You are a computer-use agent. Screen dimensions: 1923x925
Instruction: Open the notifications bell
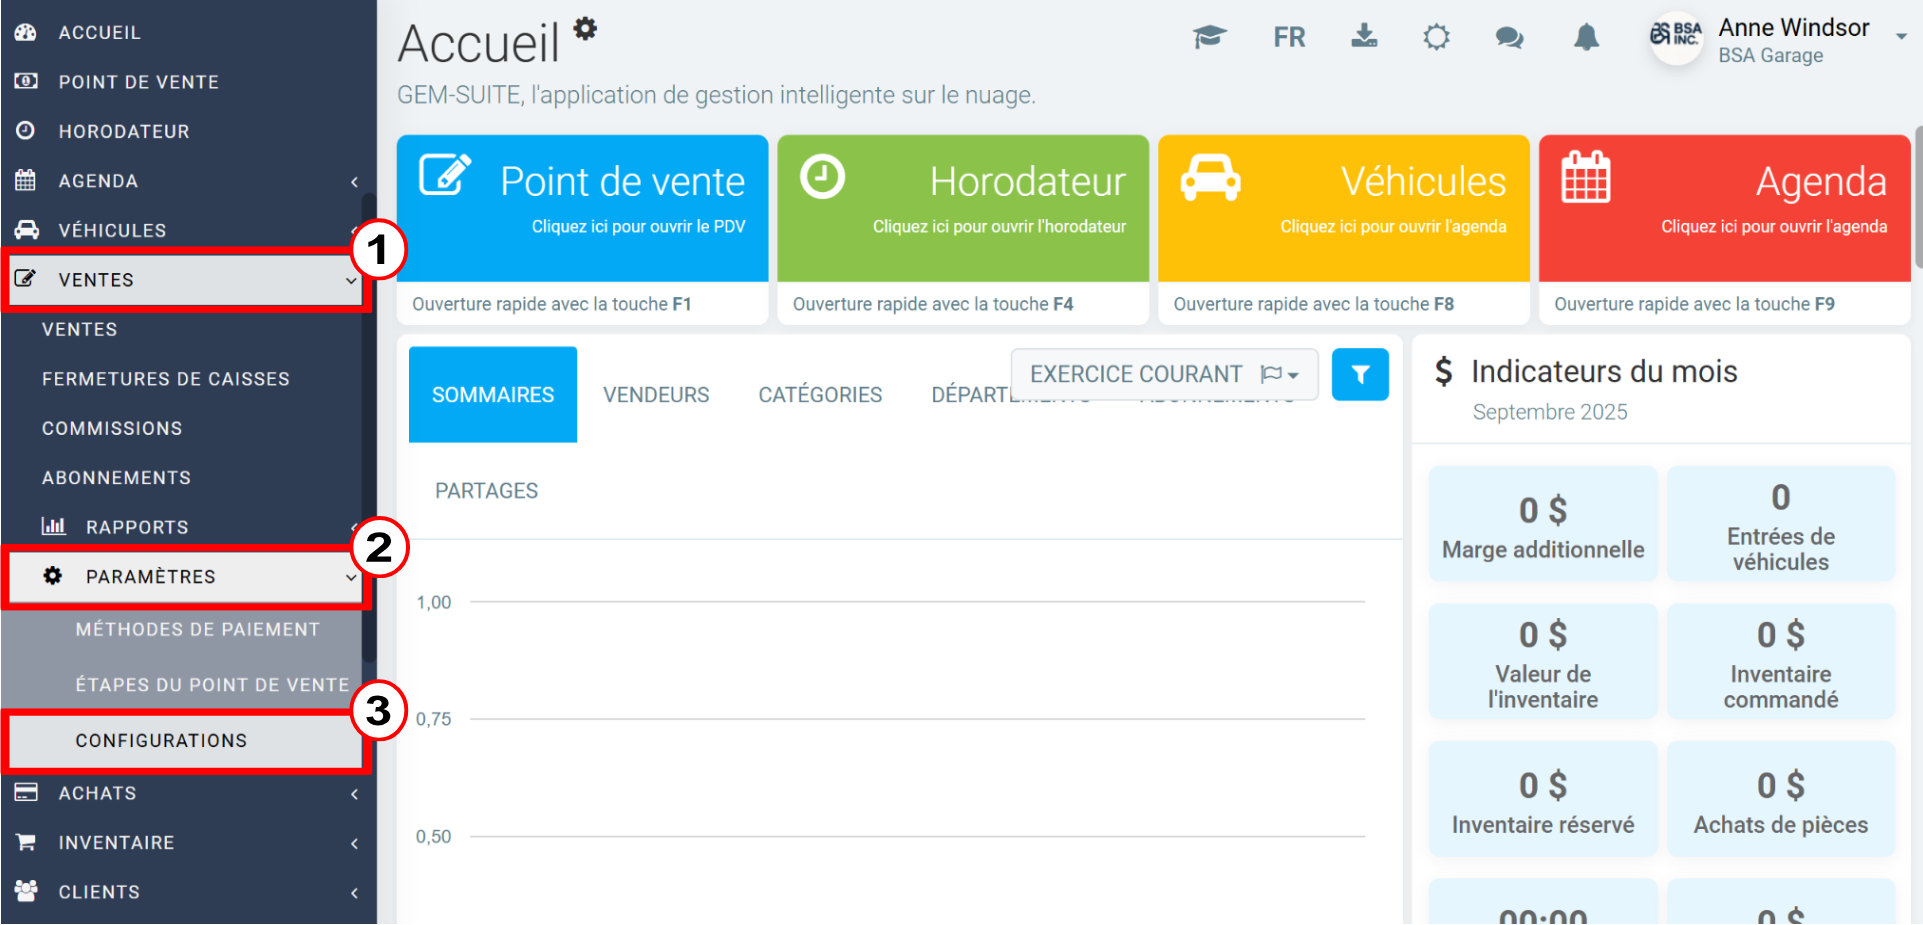coord(1587,38)
